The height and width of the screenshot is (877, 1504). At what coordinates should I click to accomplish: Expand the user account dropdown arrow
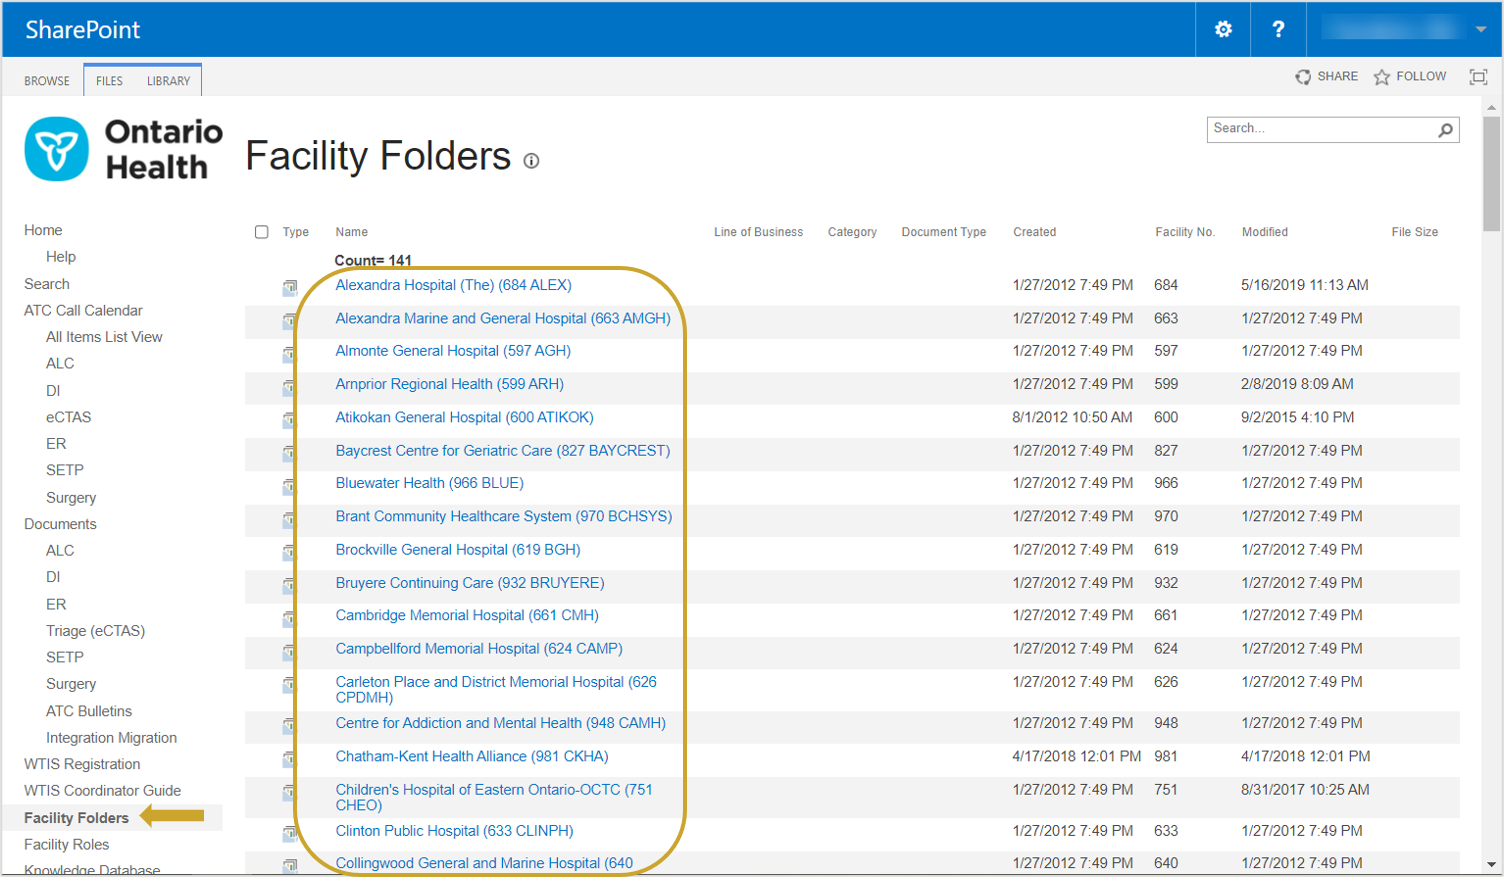click(x=1481, y=29)
